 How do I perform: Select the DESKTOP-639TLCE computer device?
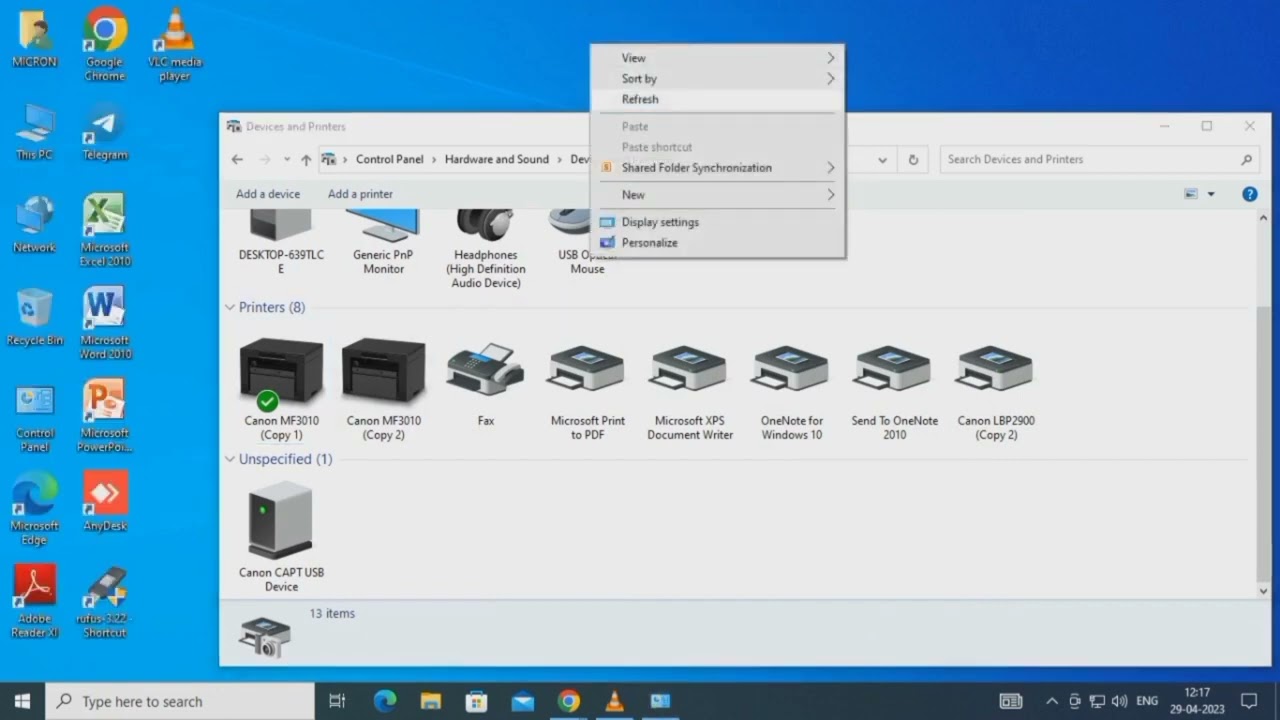coord(282,244)
